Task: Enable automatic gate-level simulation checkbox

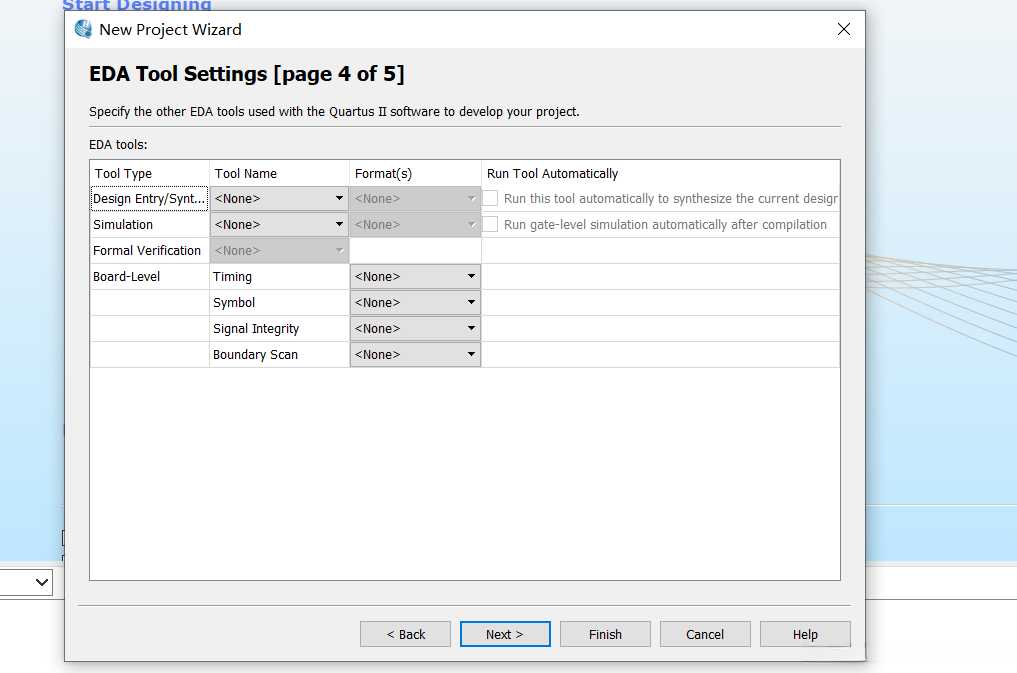Action: [491, 225]
